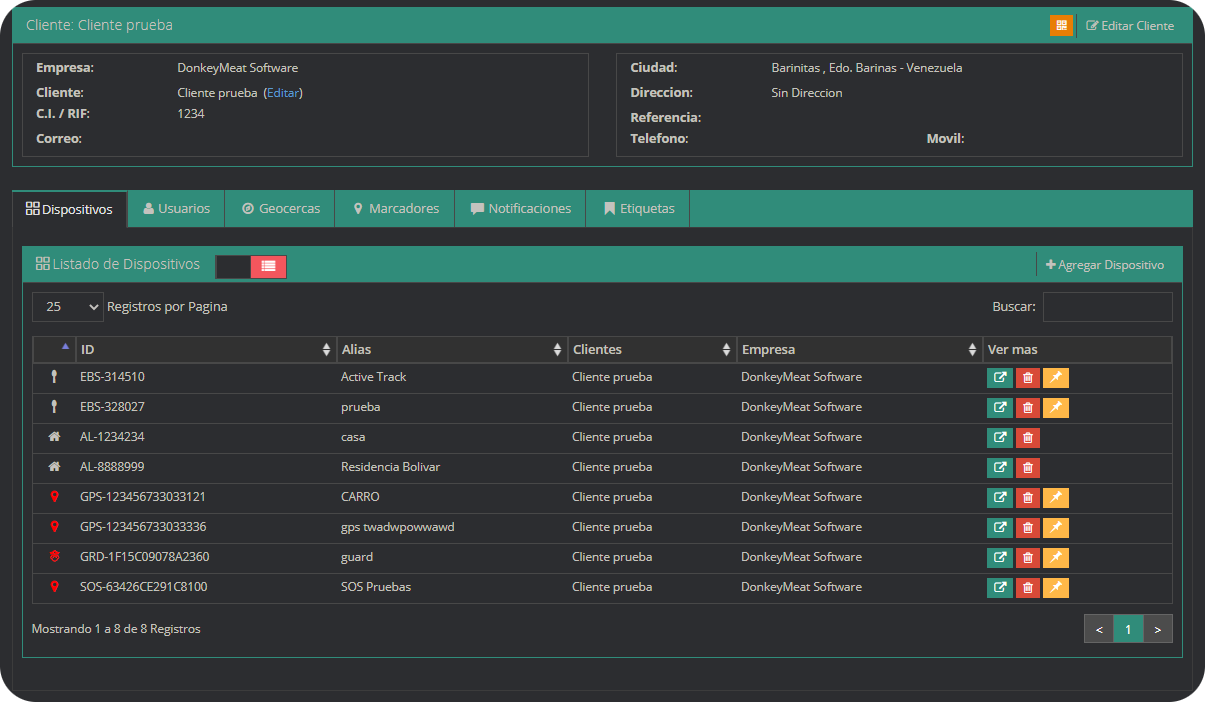Click the orange grid icon in the header
Screen dimensions: 1205x702
click(x=1061, y=25)
